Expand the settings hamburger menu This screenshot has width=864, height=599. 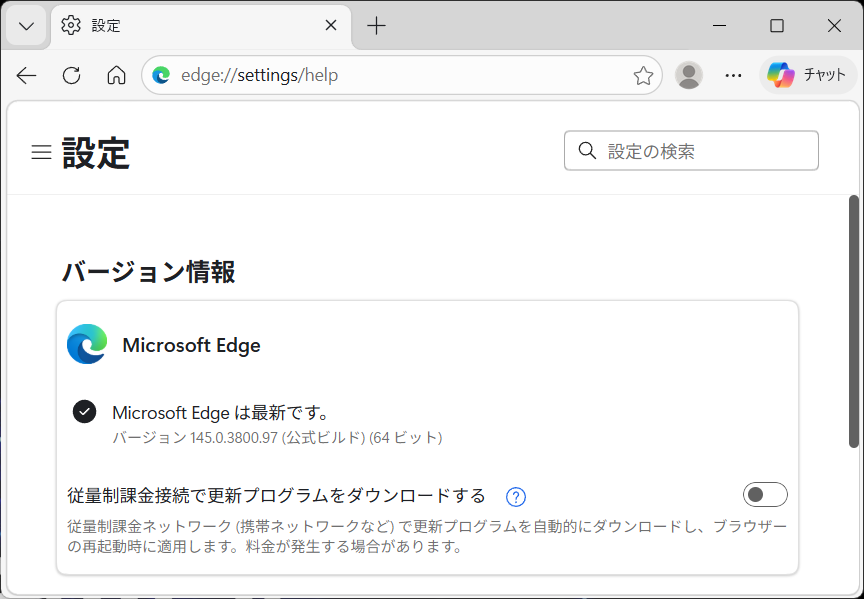coord(41,152)
